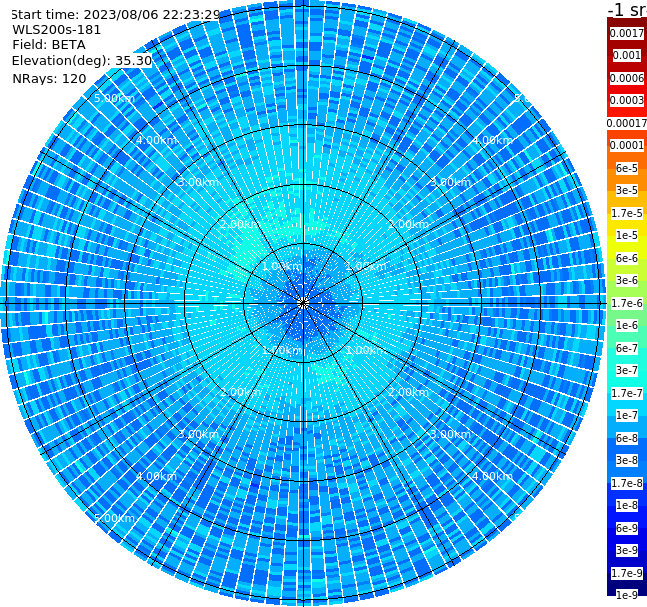647x607 pixels.
Task: Select the Elevation(deg): 35.30 text
Action: coord(82,61)
